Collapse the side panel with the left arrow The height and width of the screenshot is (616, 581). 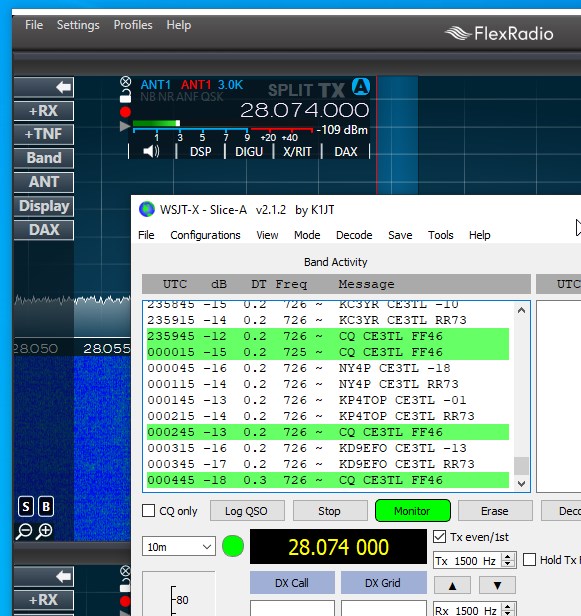pyautogui.click(x=44, y=87)
